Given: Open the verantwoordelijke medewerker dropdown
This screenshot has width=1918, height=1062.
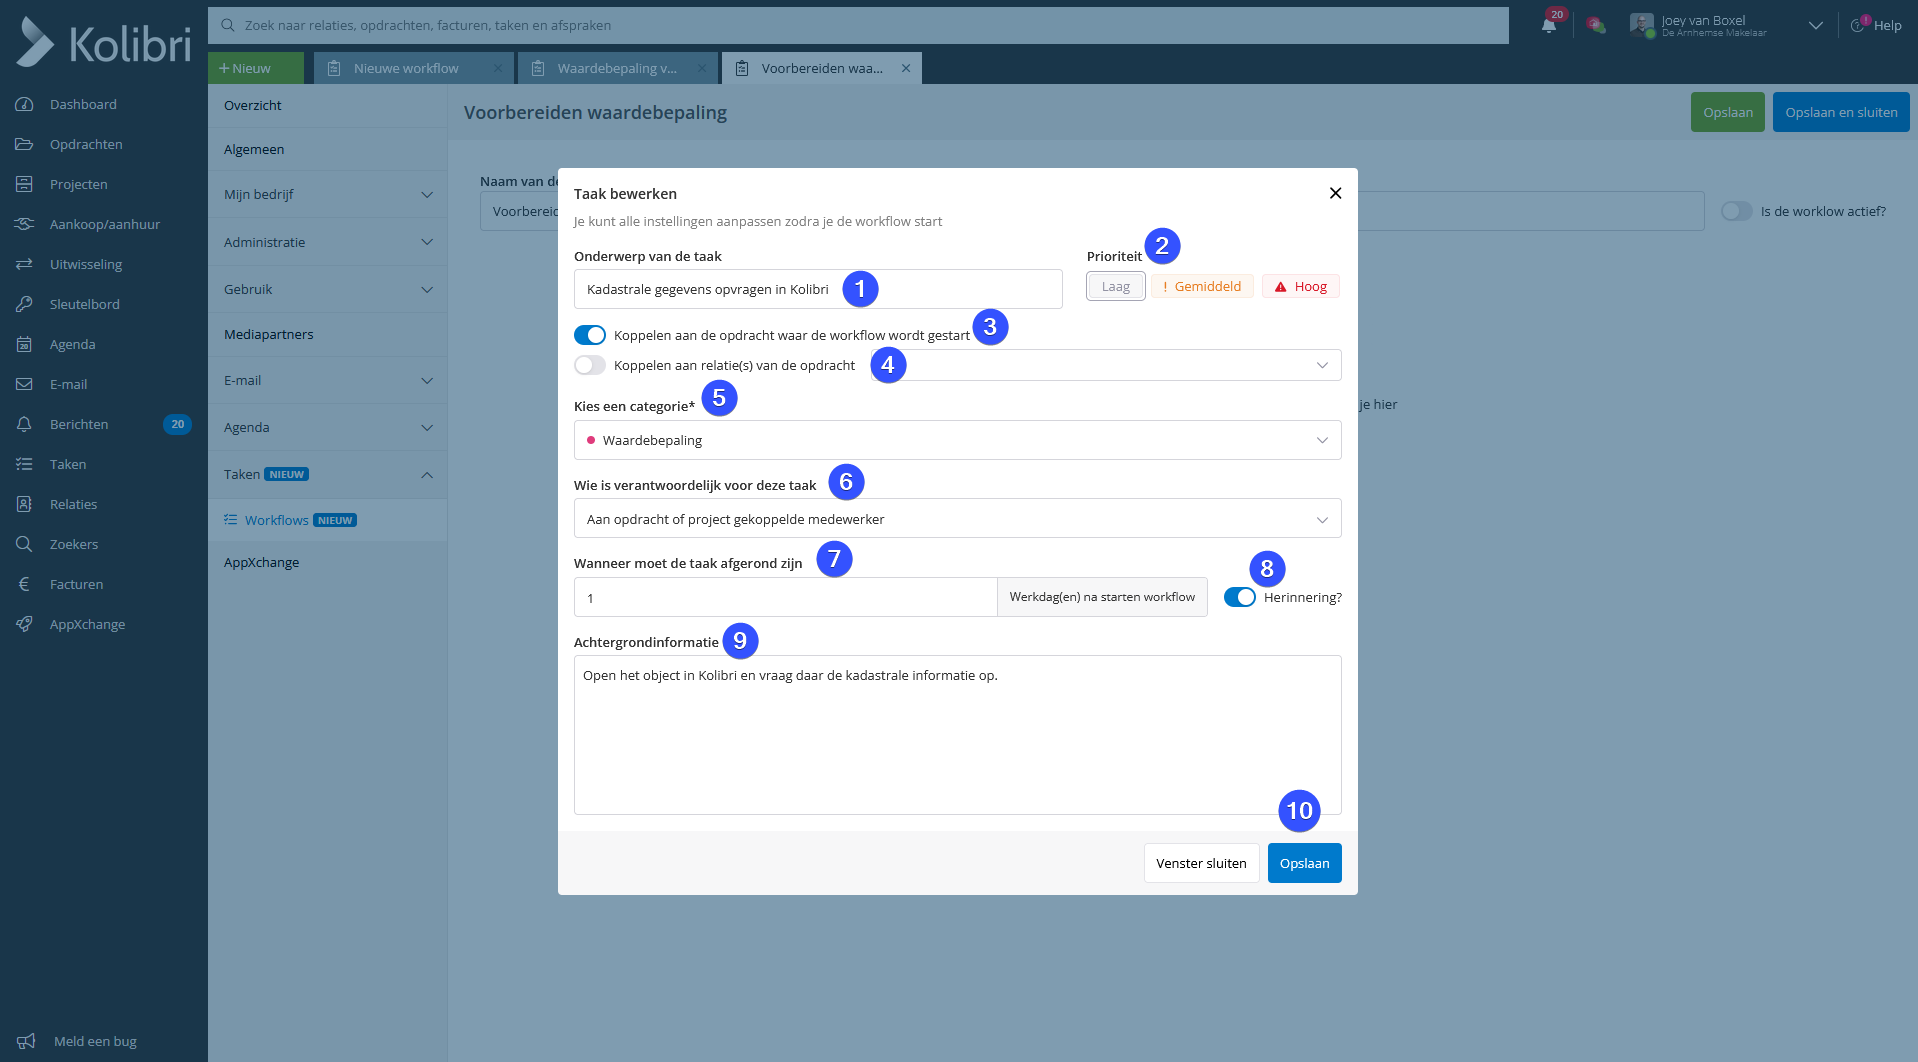Looking at the screenshot, I should 957,519.
